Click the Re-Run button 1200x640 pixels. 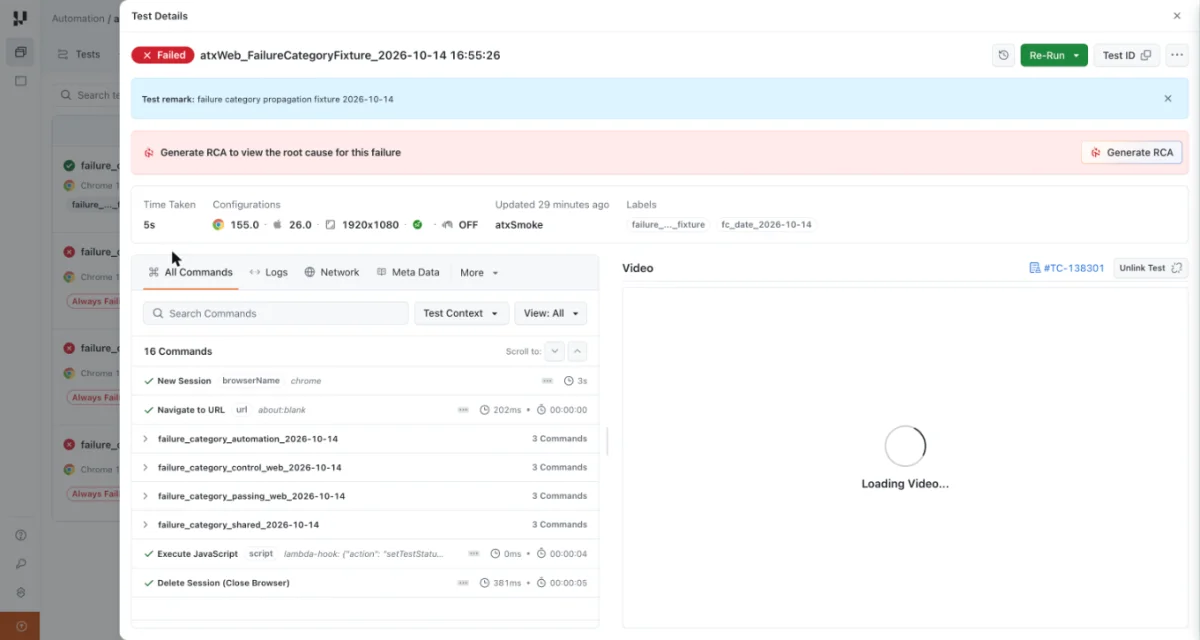pyautogui.click(x=1046, y=55)
